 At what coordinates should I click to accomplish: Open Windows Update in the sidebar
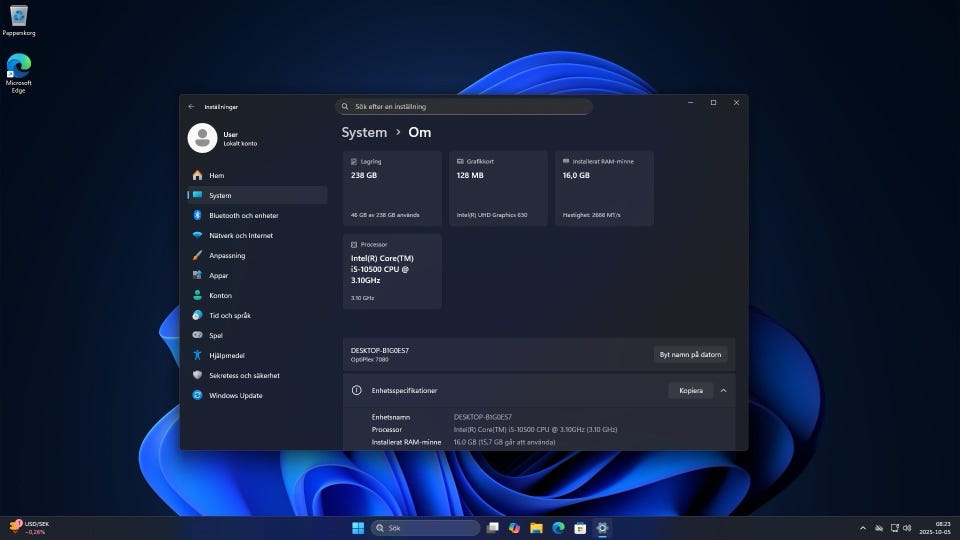click(235, 395)
